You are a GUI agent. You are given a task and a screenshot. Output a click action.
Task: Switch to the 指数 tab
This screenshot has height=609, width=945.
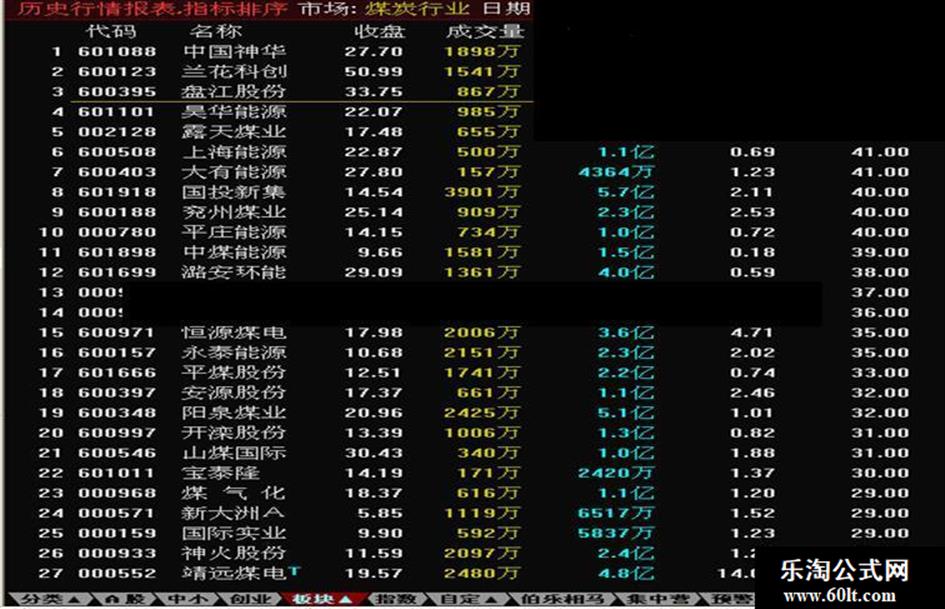click(x=396, y=599)
